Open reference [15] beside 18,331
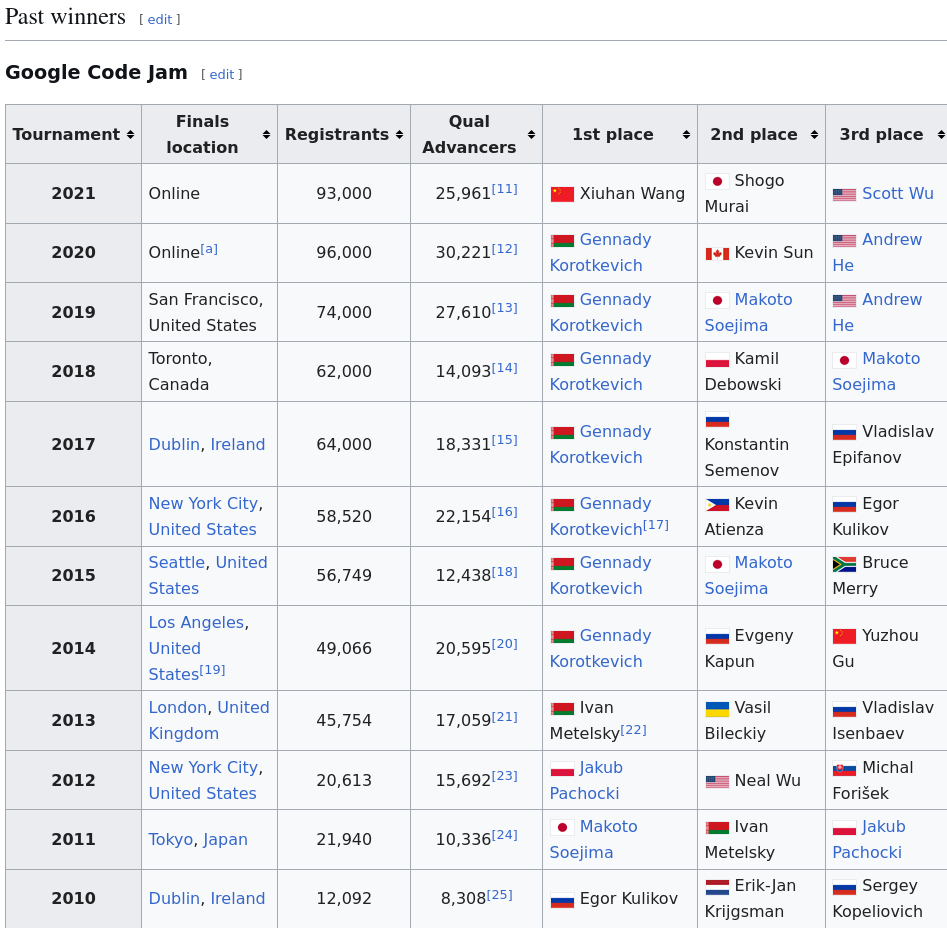The image size is (947, 928). click(504, 440)
